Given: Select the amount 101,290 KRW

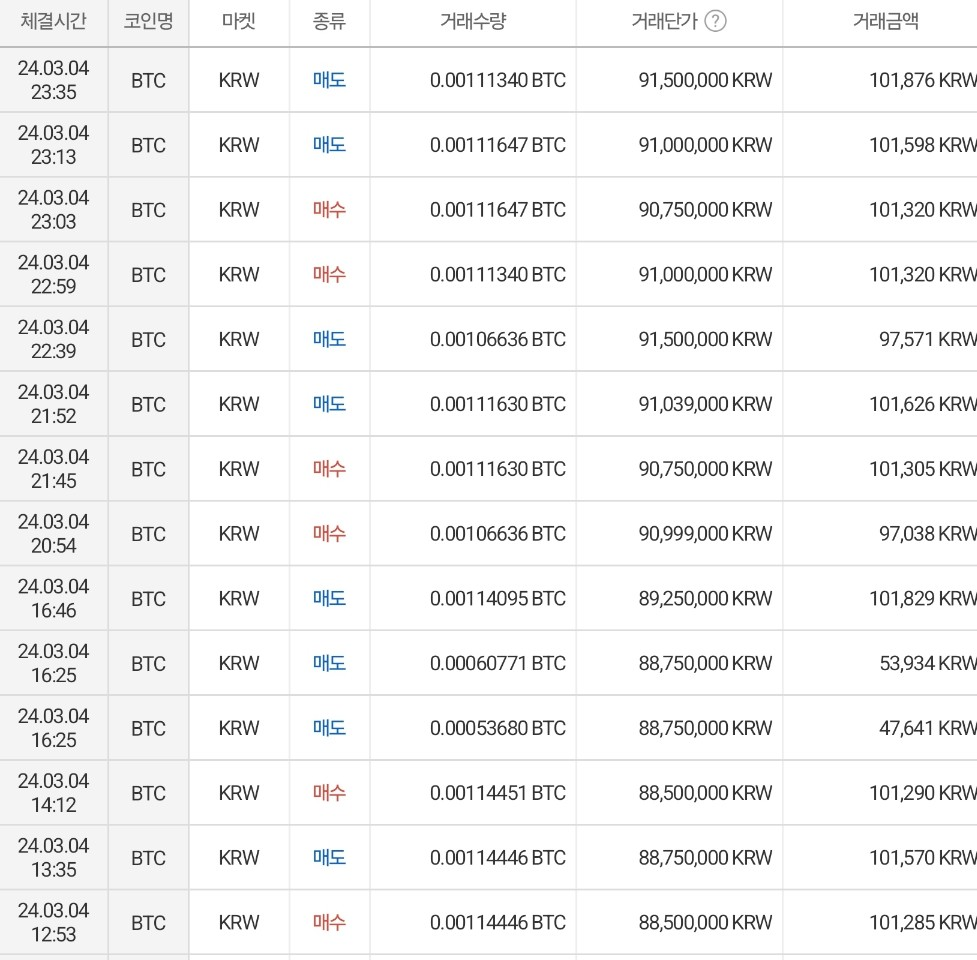Looking at the screenshot, I should click(x=923, y=792).
